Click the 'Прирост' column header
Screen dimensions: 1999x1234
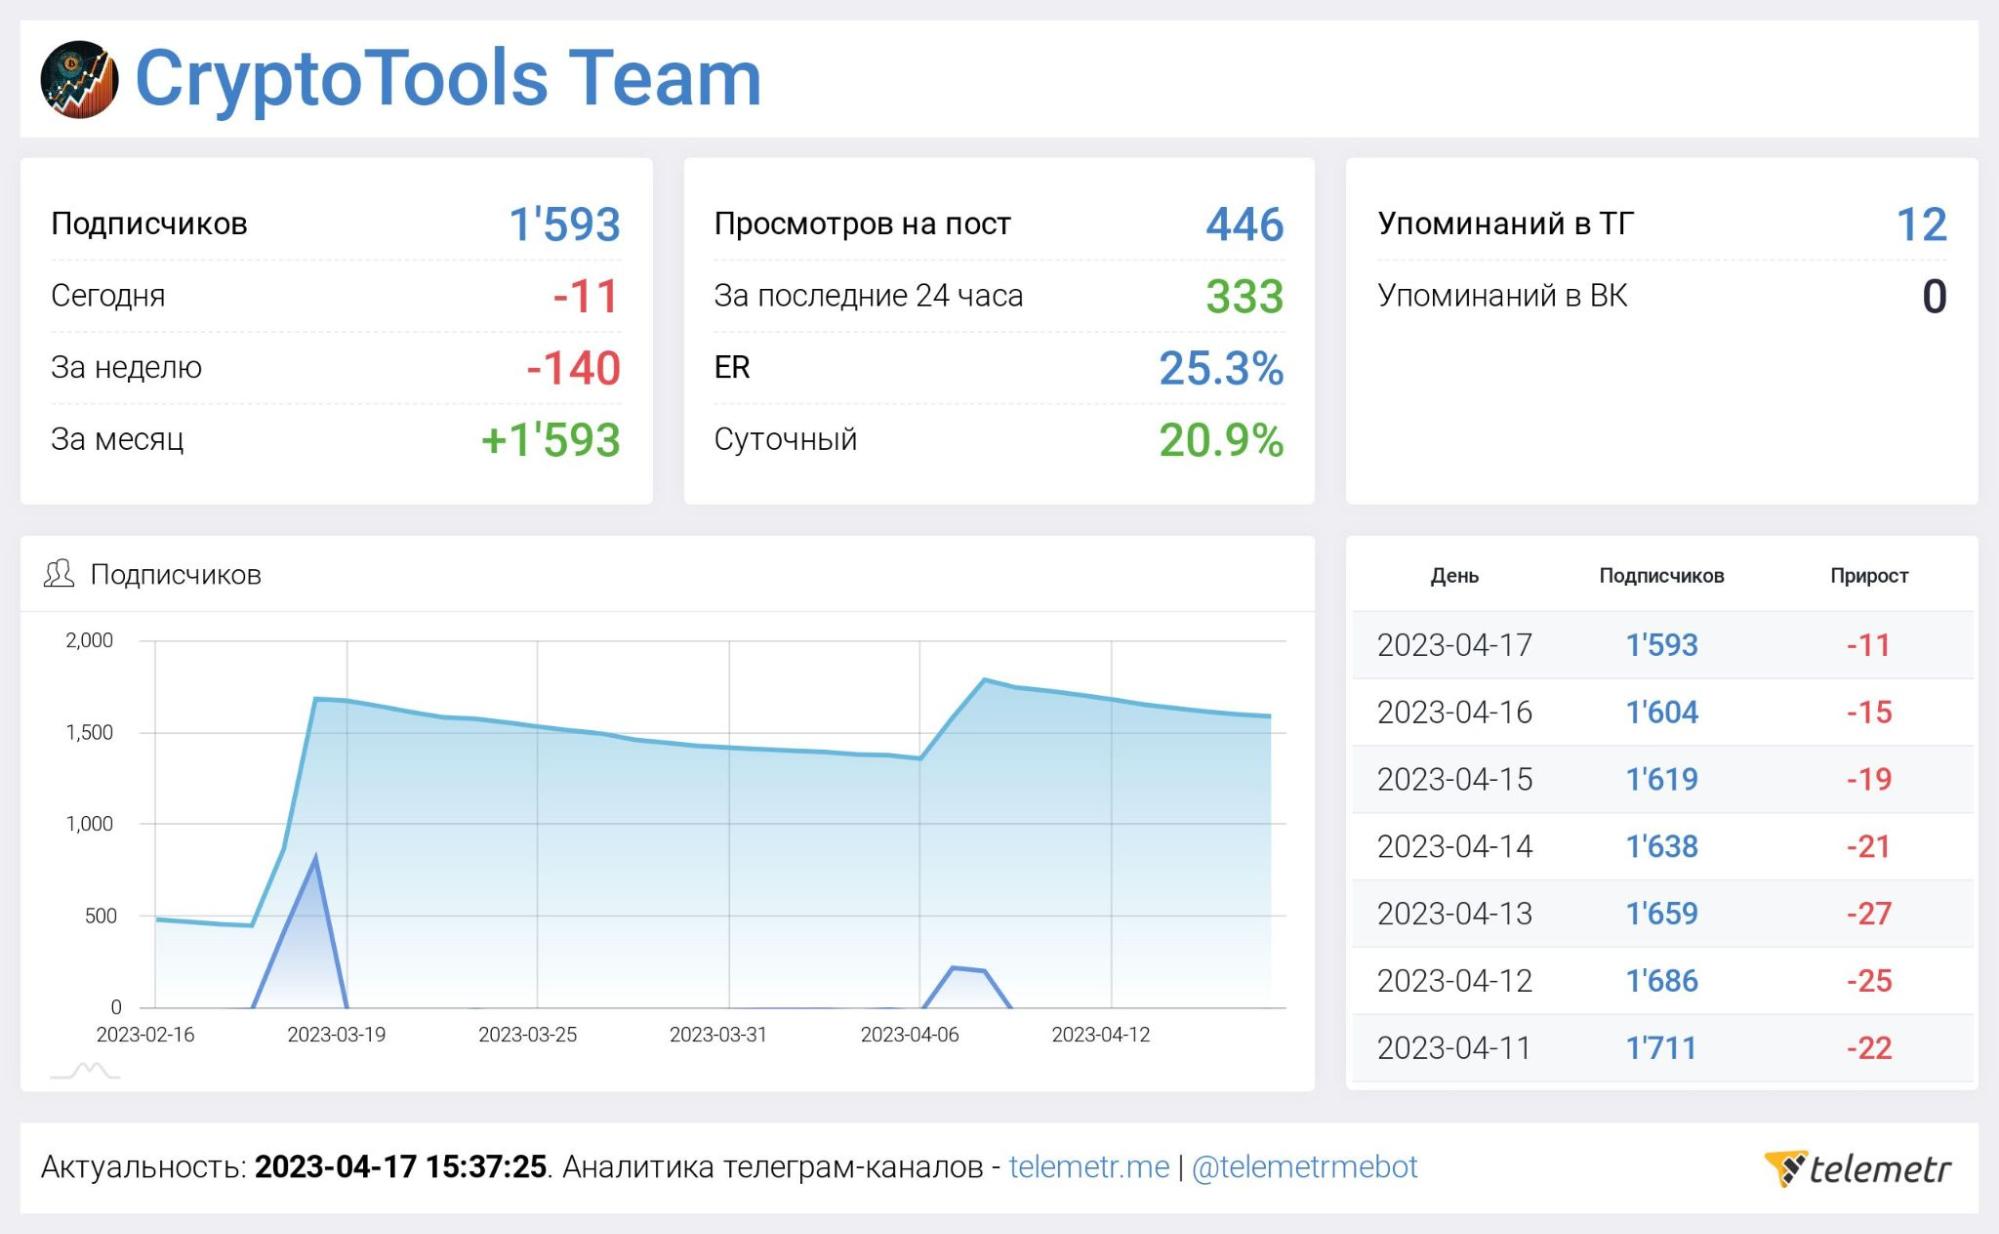(1869, 576)
